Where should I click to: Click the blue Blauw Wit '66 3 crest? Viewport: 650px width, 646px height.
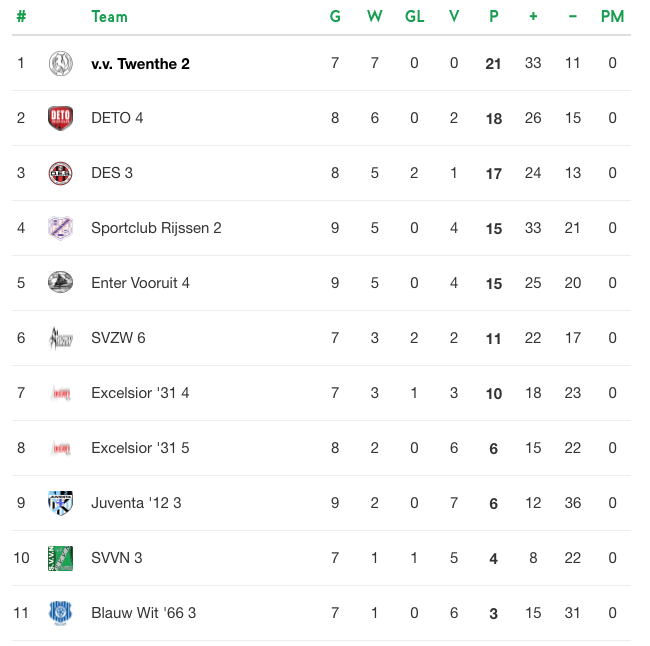pyautogui.click(x=61, y=613)
